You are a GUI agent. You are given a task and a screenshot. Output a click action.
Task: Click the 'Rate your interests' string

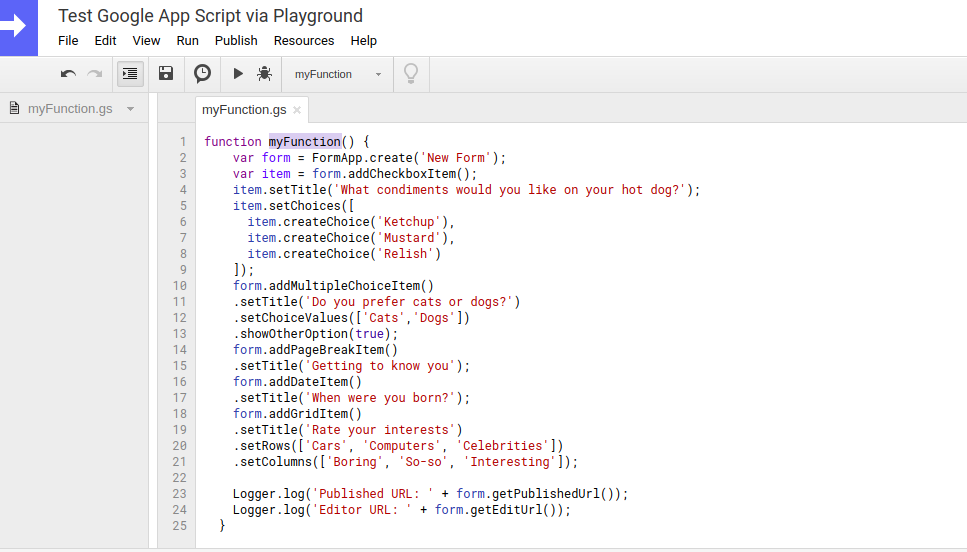click(x=381, y=430)
